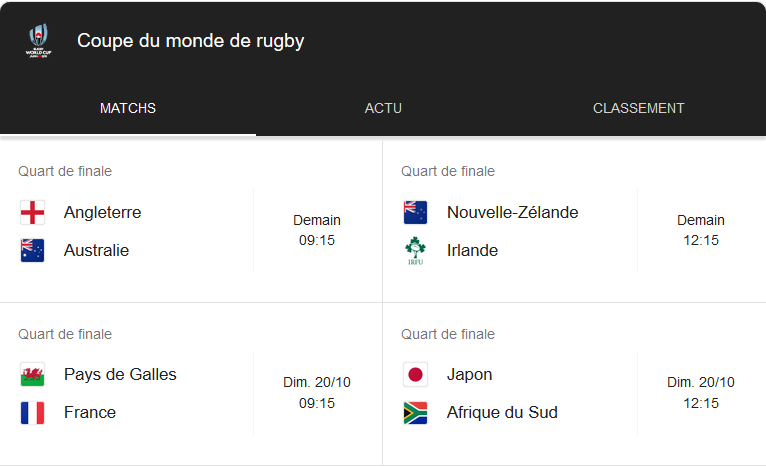The image size is (766, 466).
Task: Open the Demain 12:15 match time
Action: point(700,230)
